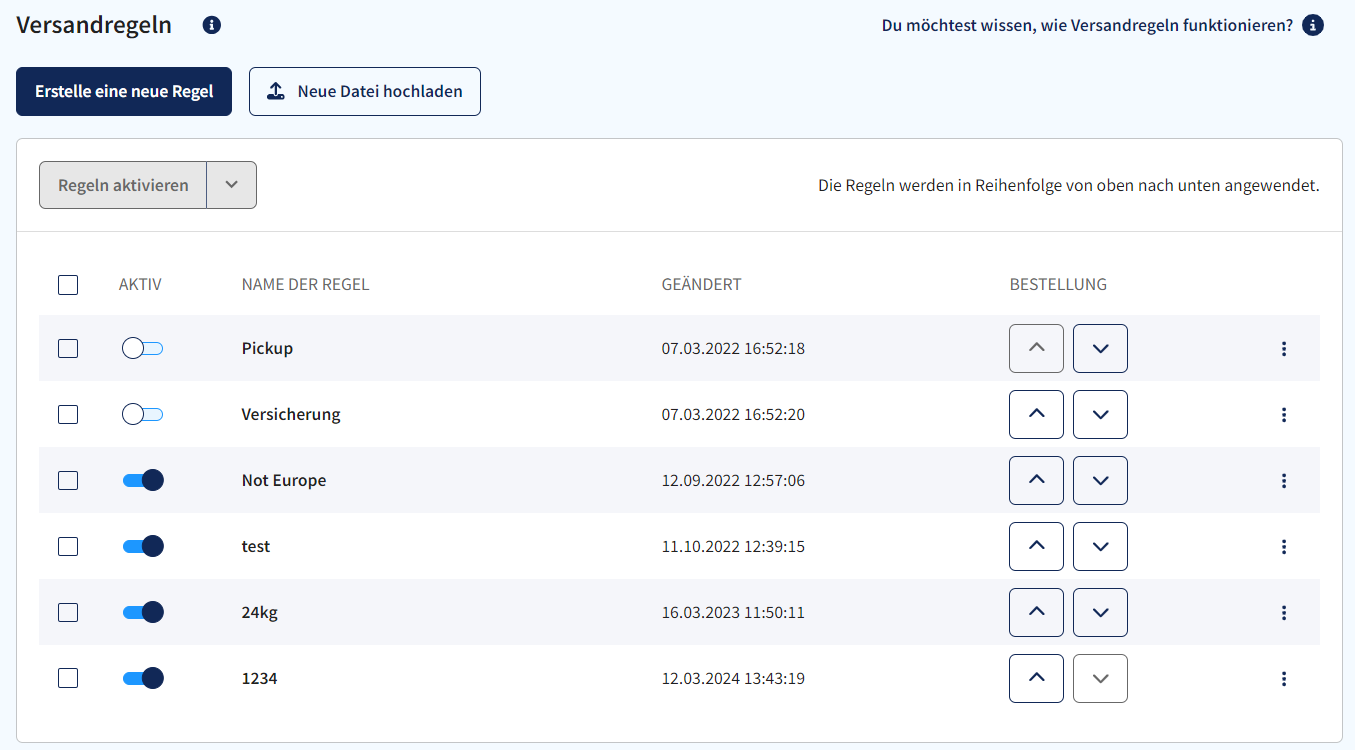
Task: Click the rule name 'Versicherung'
Action: tap(291, 414)
